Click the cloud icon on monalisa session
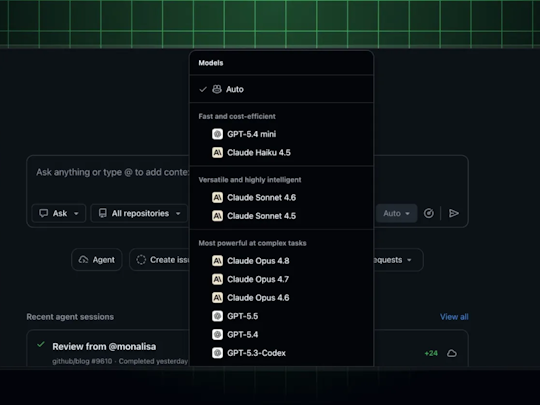 click(x=452, y=353)
